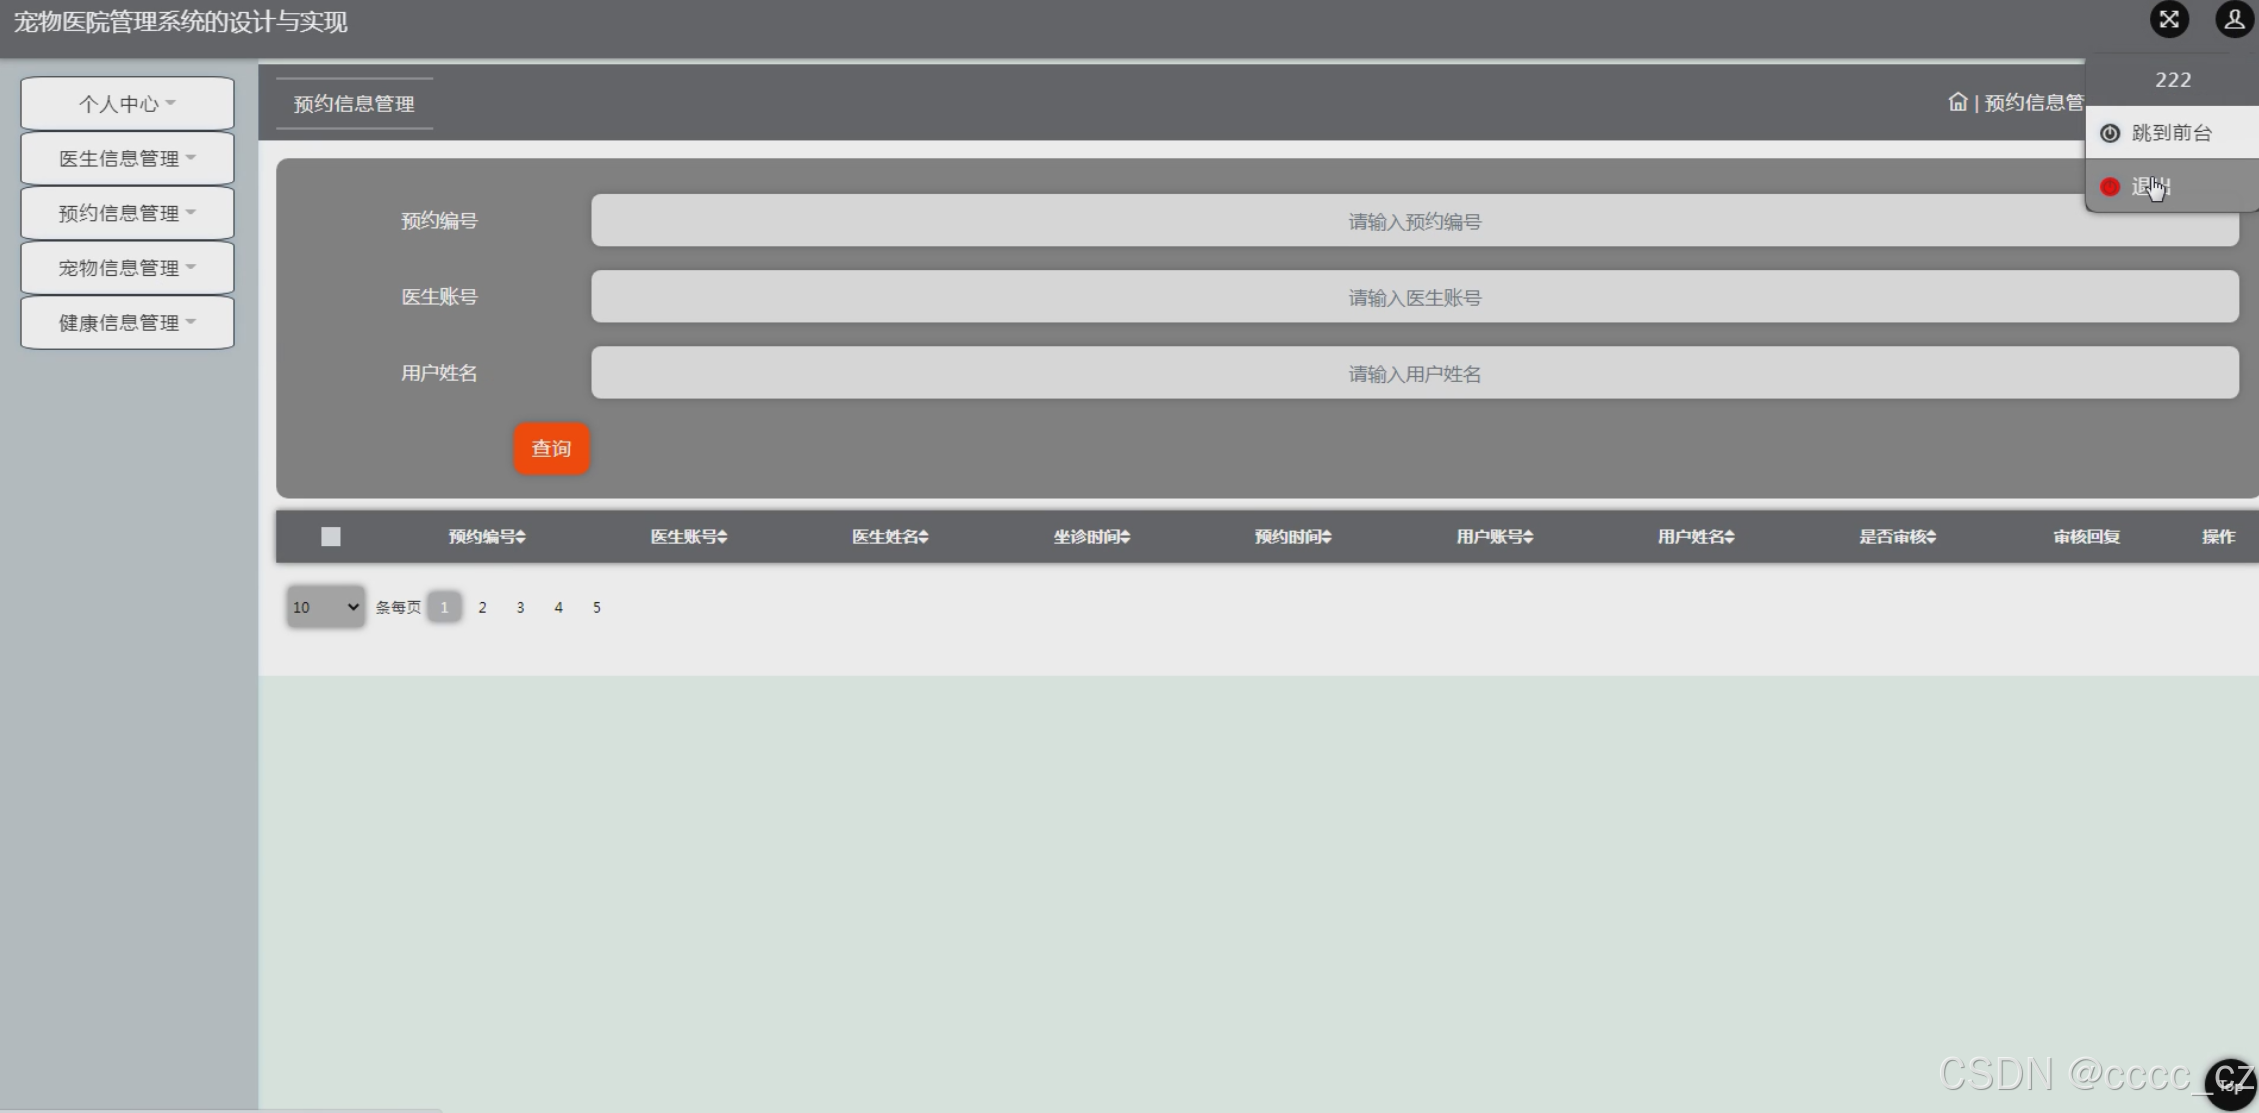
Task: Expand the 宠物信息管理 sidebar menu
Action: coord(127,268)
